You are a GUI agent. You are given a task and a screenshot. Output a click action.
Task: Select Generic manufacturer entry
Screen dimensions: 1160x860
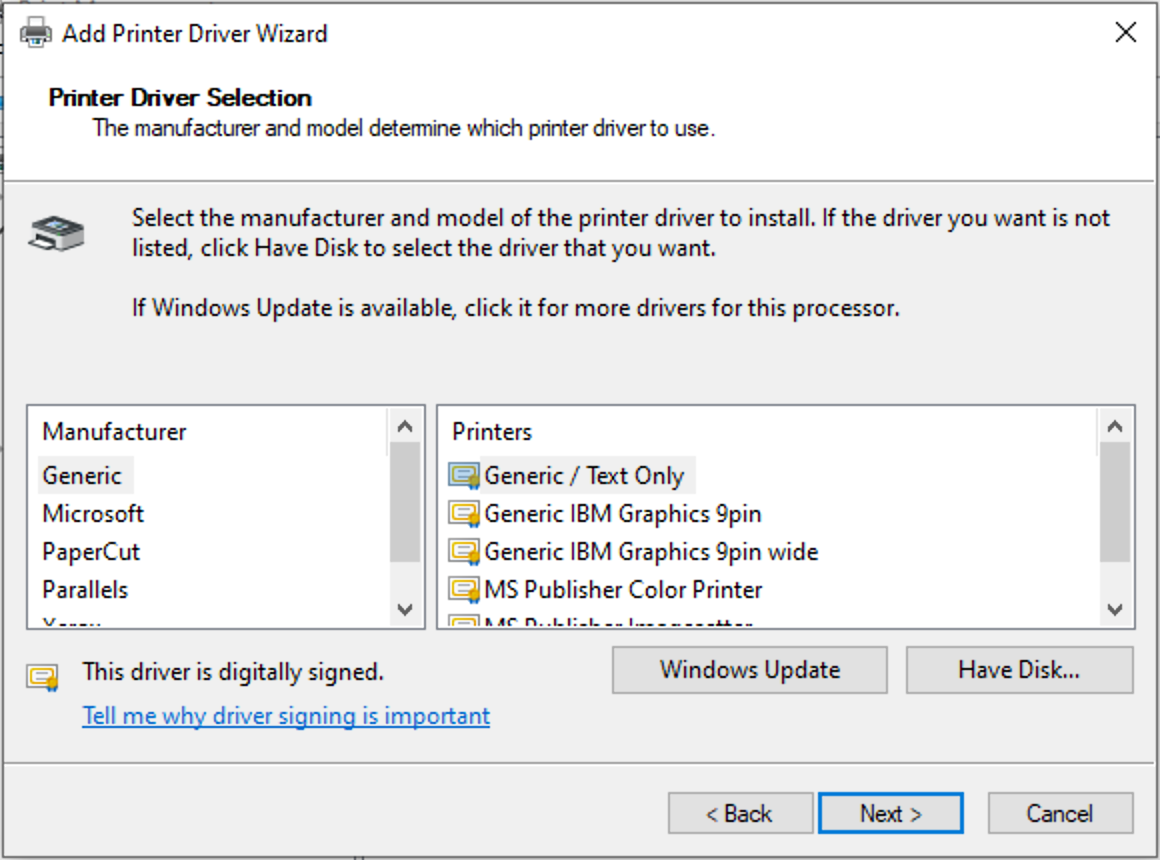coord(82,476)
